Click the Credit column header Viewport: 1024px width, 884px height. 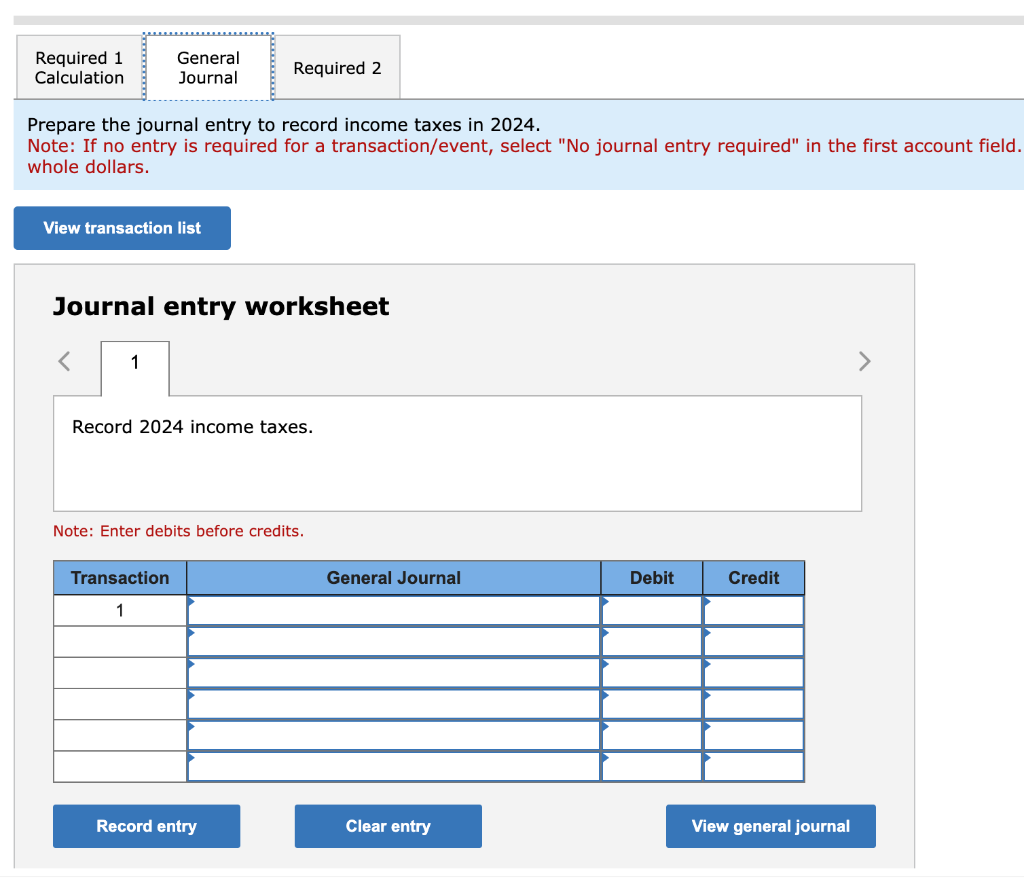point(754,578)
